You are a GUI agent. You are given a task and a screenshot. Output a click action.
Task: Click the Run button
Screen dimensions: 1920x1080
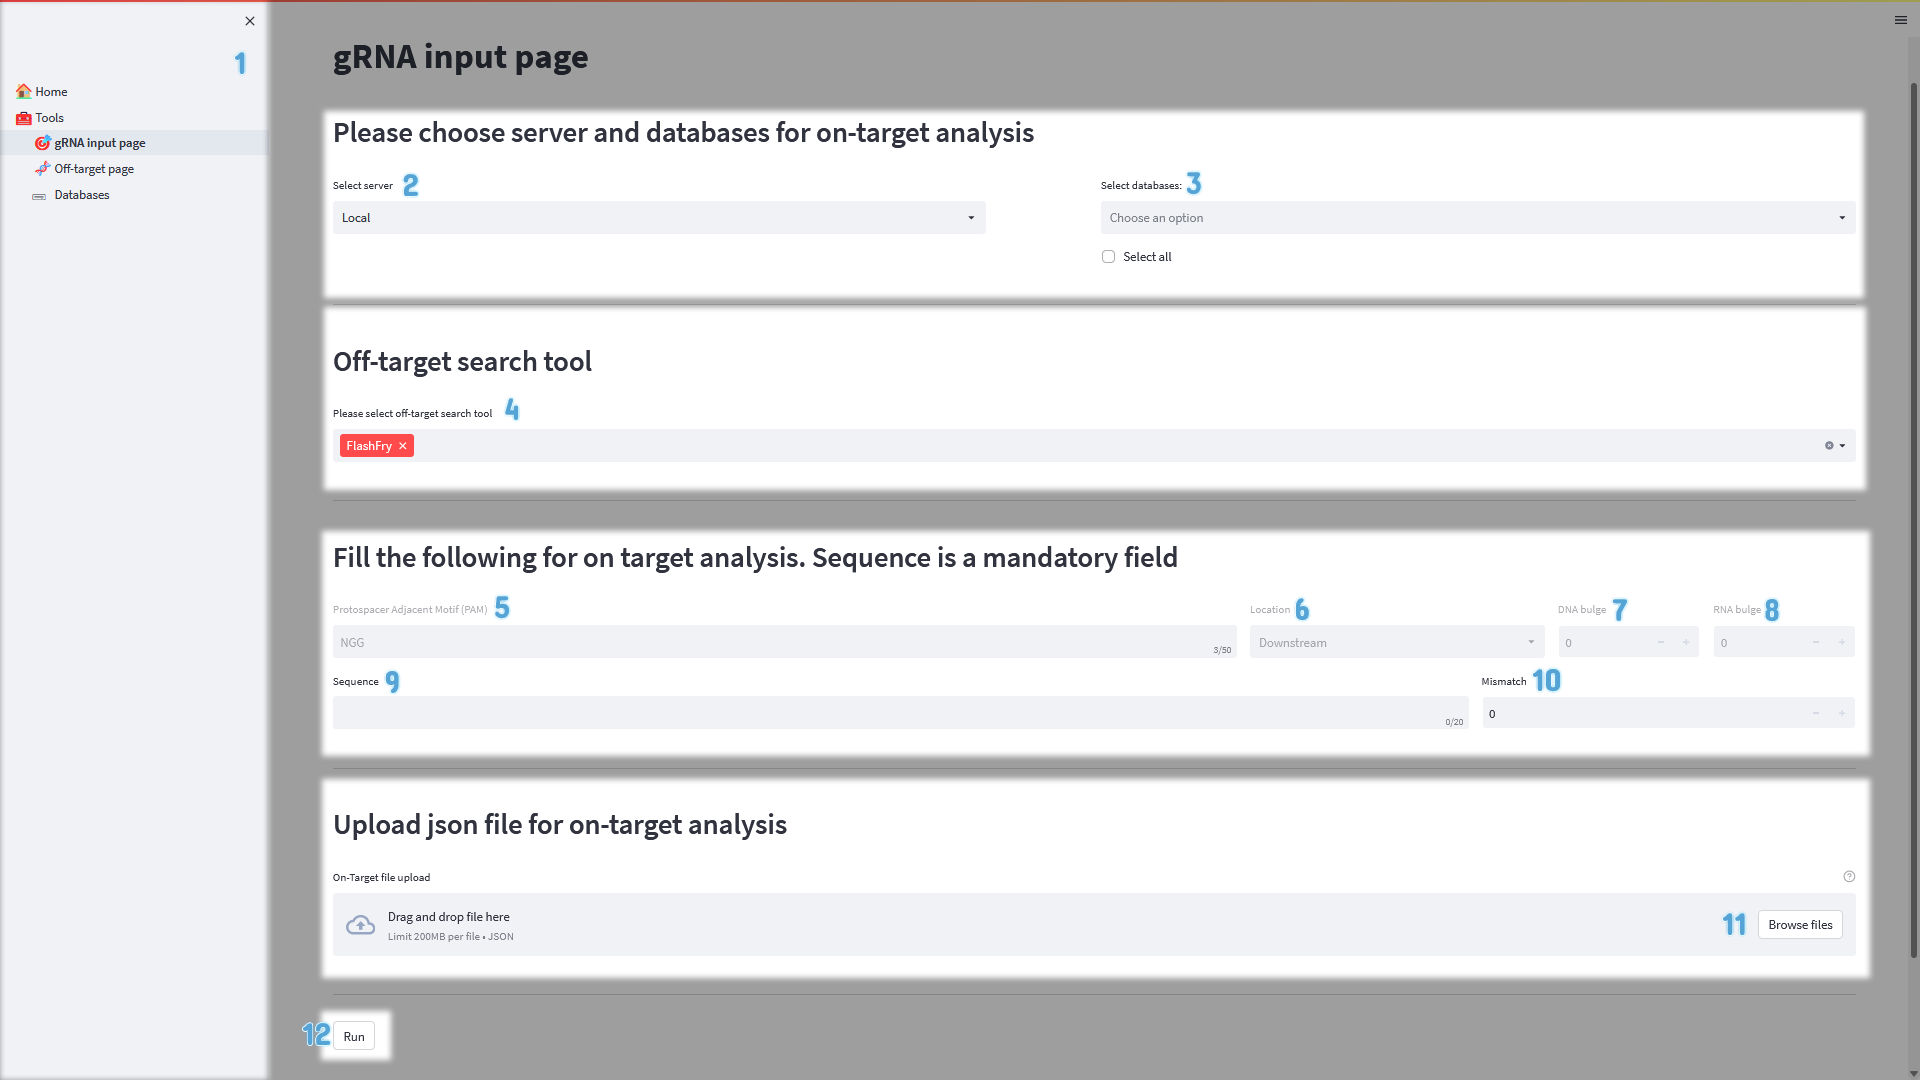(353, 1036)
